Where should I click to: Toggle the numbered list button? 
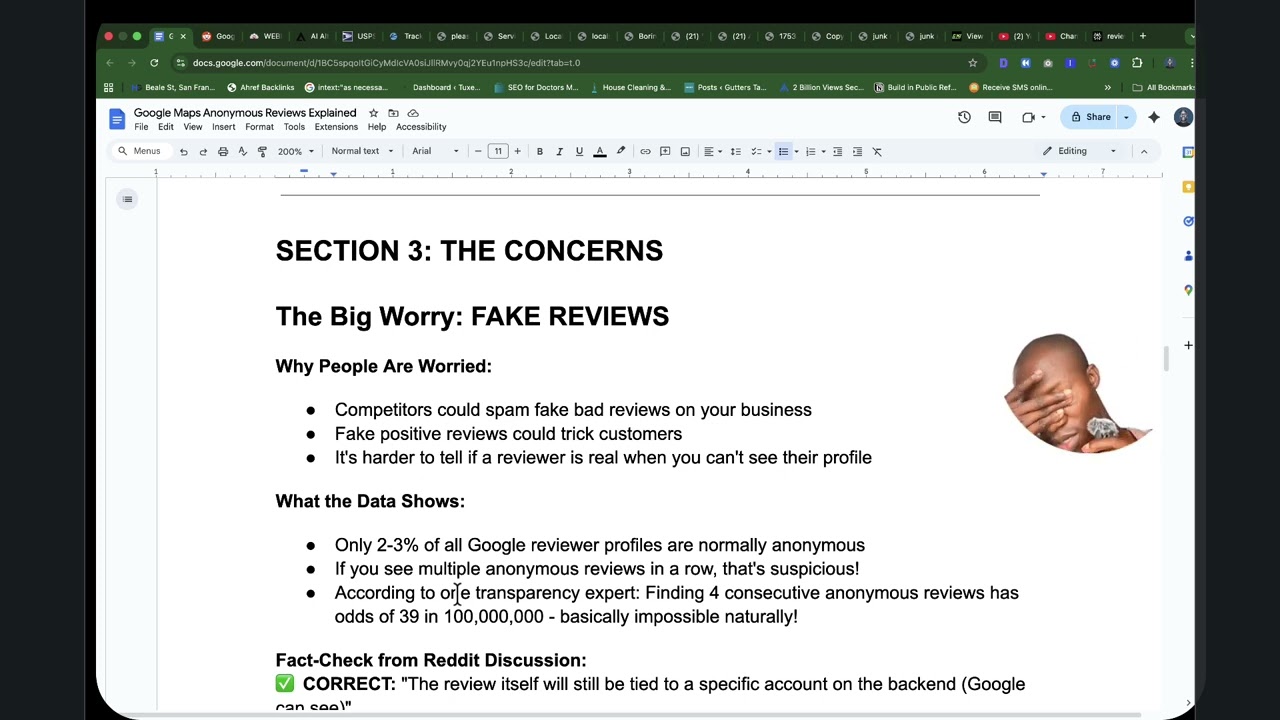coord(810,151)
